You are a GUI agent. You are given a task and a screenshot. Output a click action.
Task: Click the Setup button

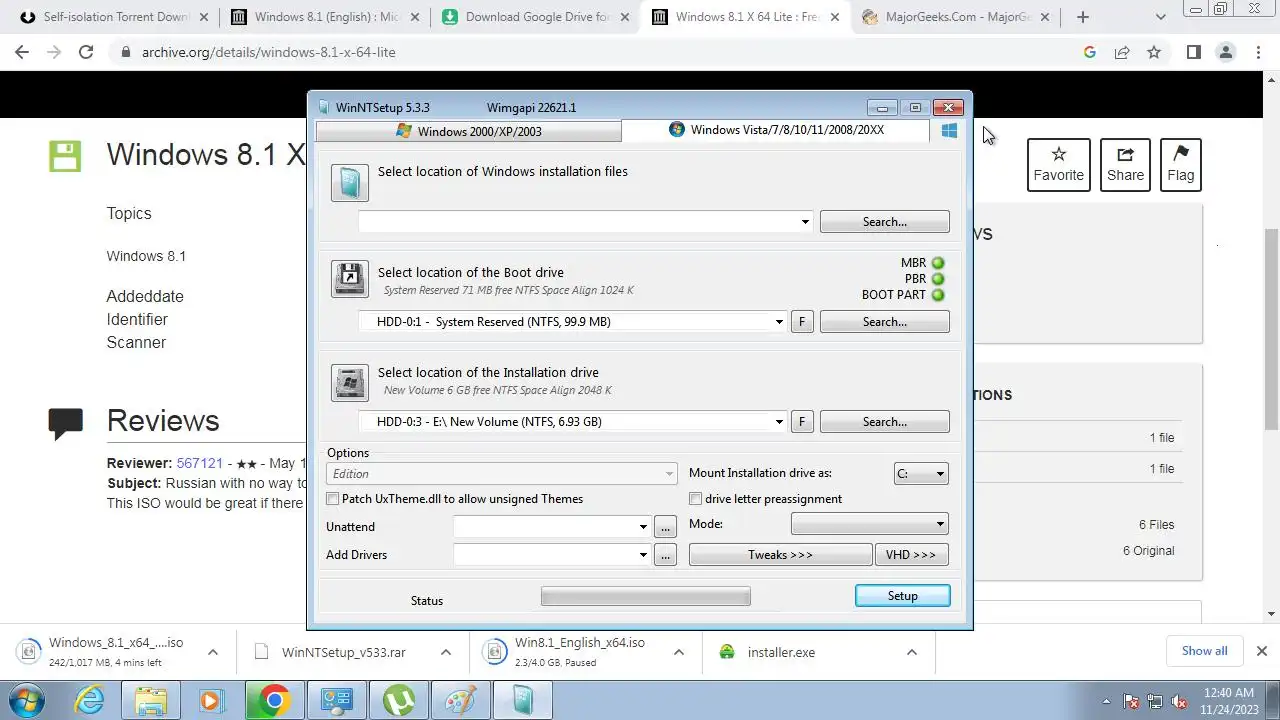coord(902,596)
